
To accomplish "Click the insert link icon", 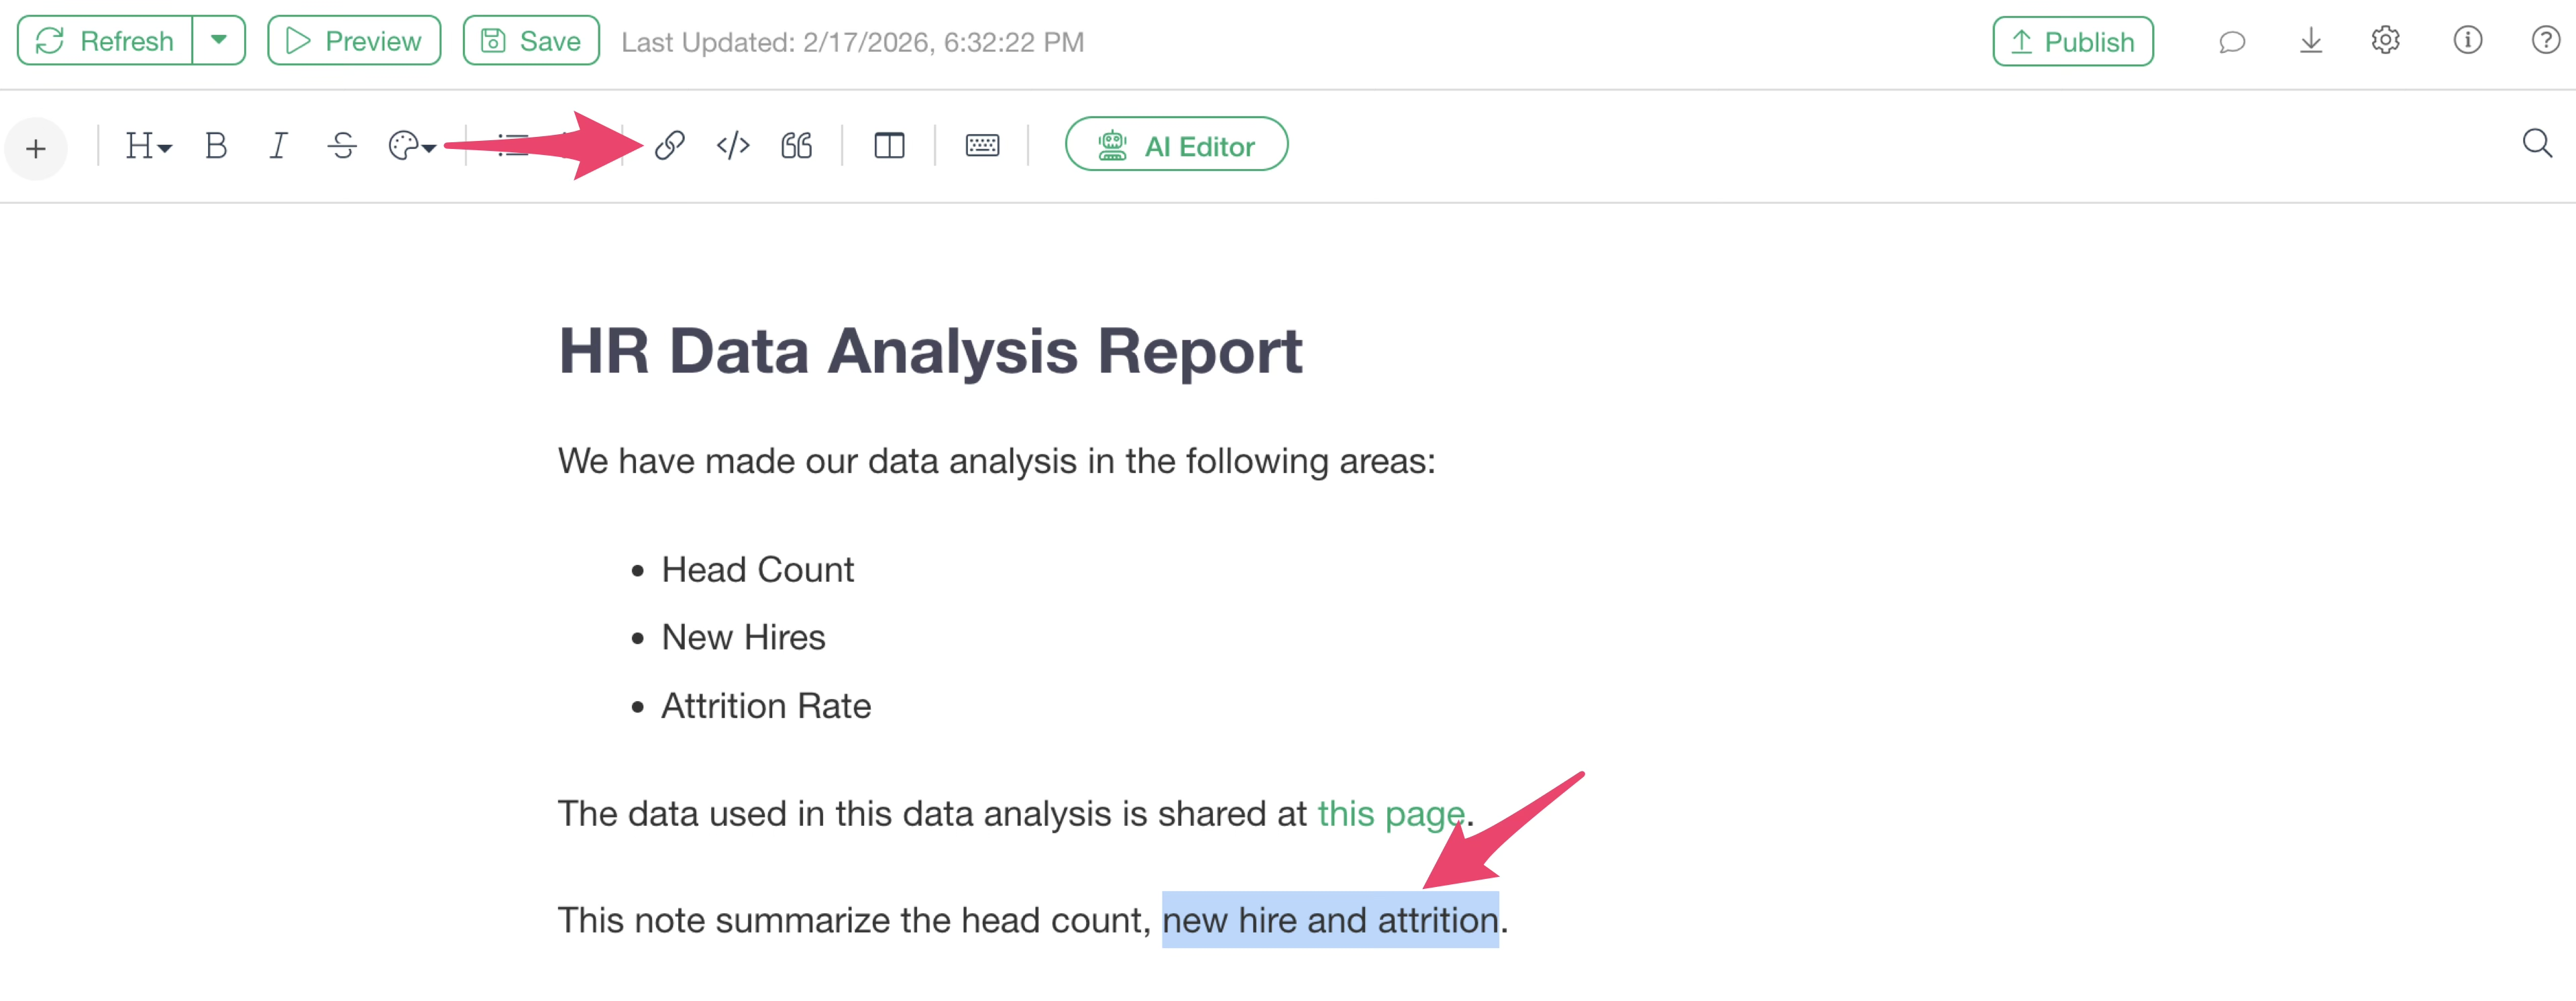I will click(669, 146).
